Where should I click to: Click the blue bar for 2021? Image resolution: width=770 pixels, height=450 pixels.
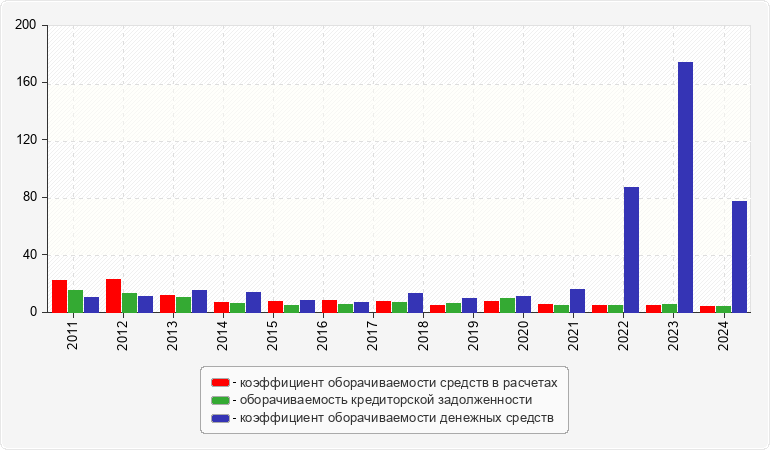click(x=577, y=301)
